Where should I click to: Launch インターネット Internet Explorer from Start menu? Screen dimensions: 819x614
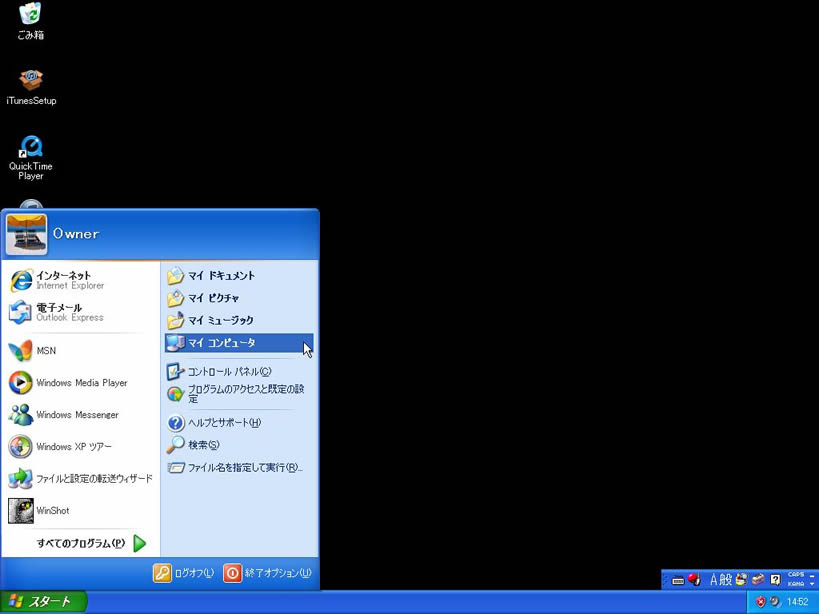(x=81, y=280)
